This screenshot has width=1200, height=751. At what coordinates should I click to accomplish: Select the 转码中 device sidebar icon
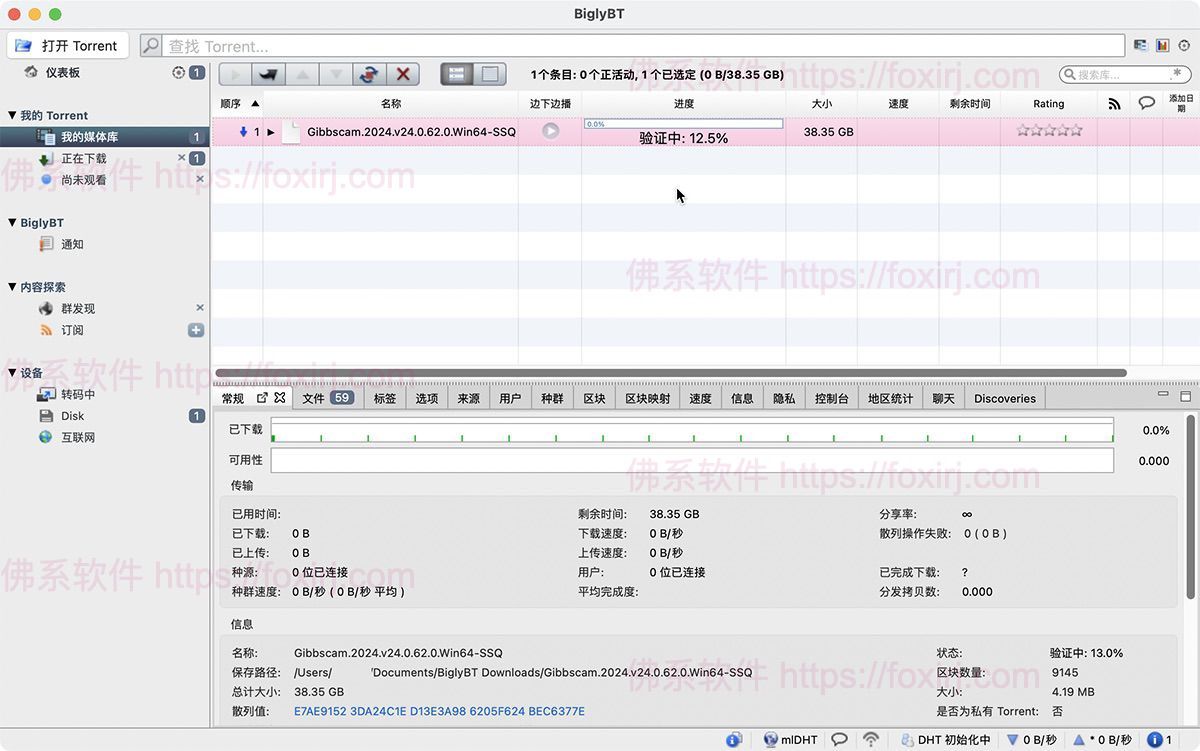[x=44, y=394]
